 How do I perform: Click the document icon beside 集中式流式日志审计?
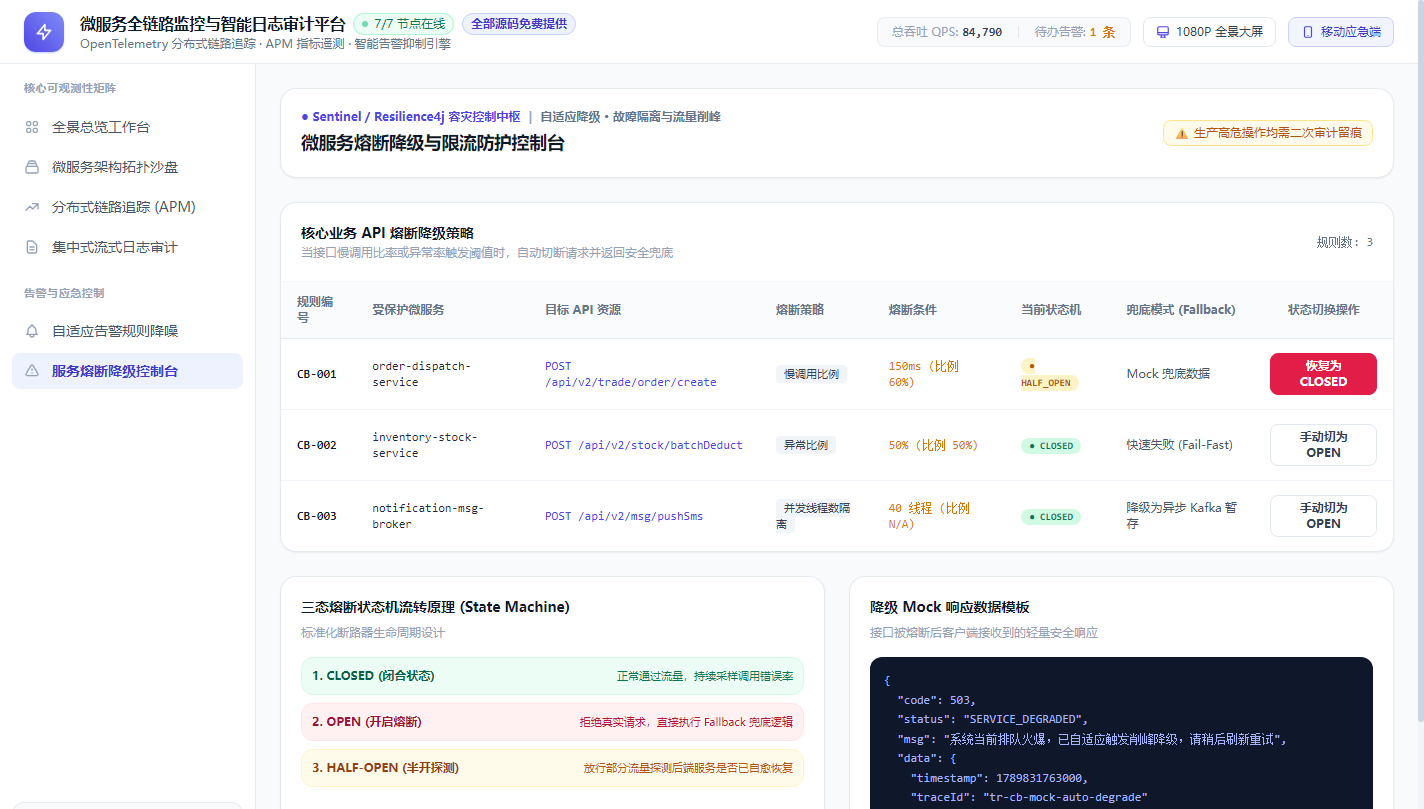point(32,247)
